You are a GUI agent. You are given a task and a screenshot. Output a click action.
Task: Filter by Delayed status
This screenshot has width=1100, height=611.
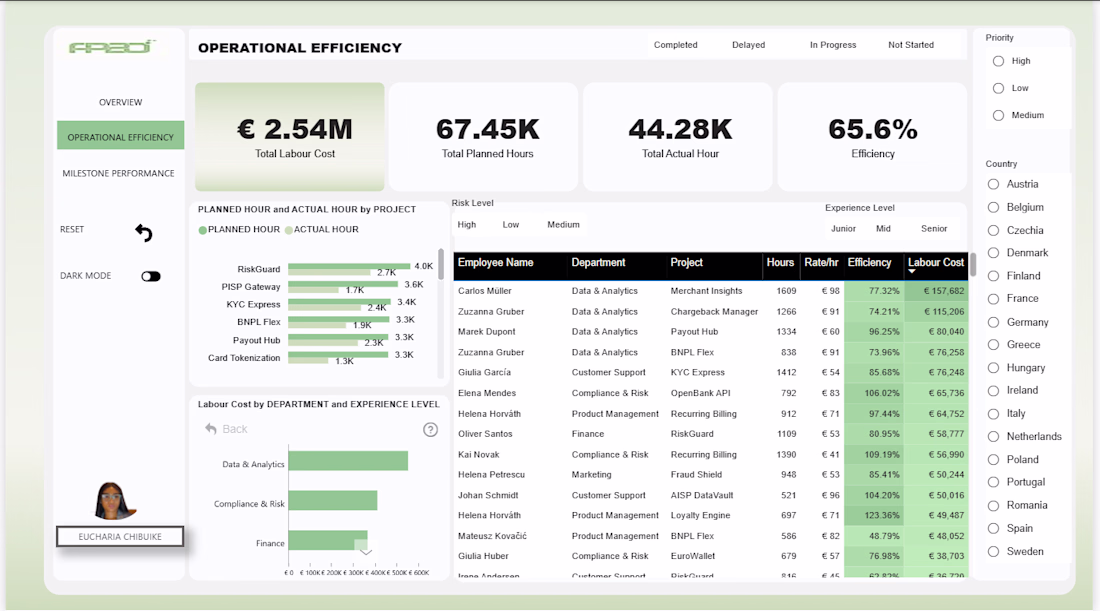coord(749,45)
